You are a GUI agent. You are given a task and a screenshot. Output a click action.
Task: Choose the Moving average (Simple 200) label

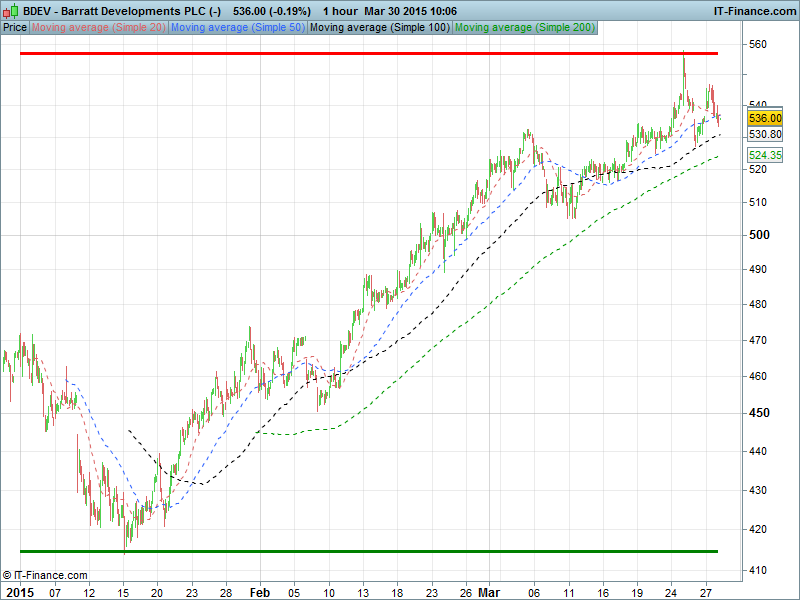(524, 27)
